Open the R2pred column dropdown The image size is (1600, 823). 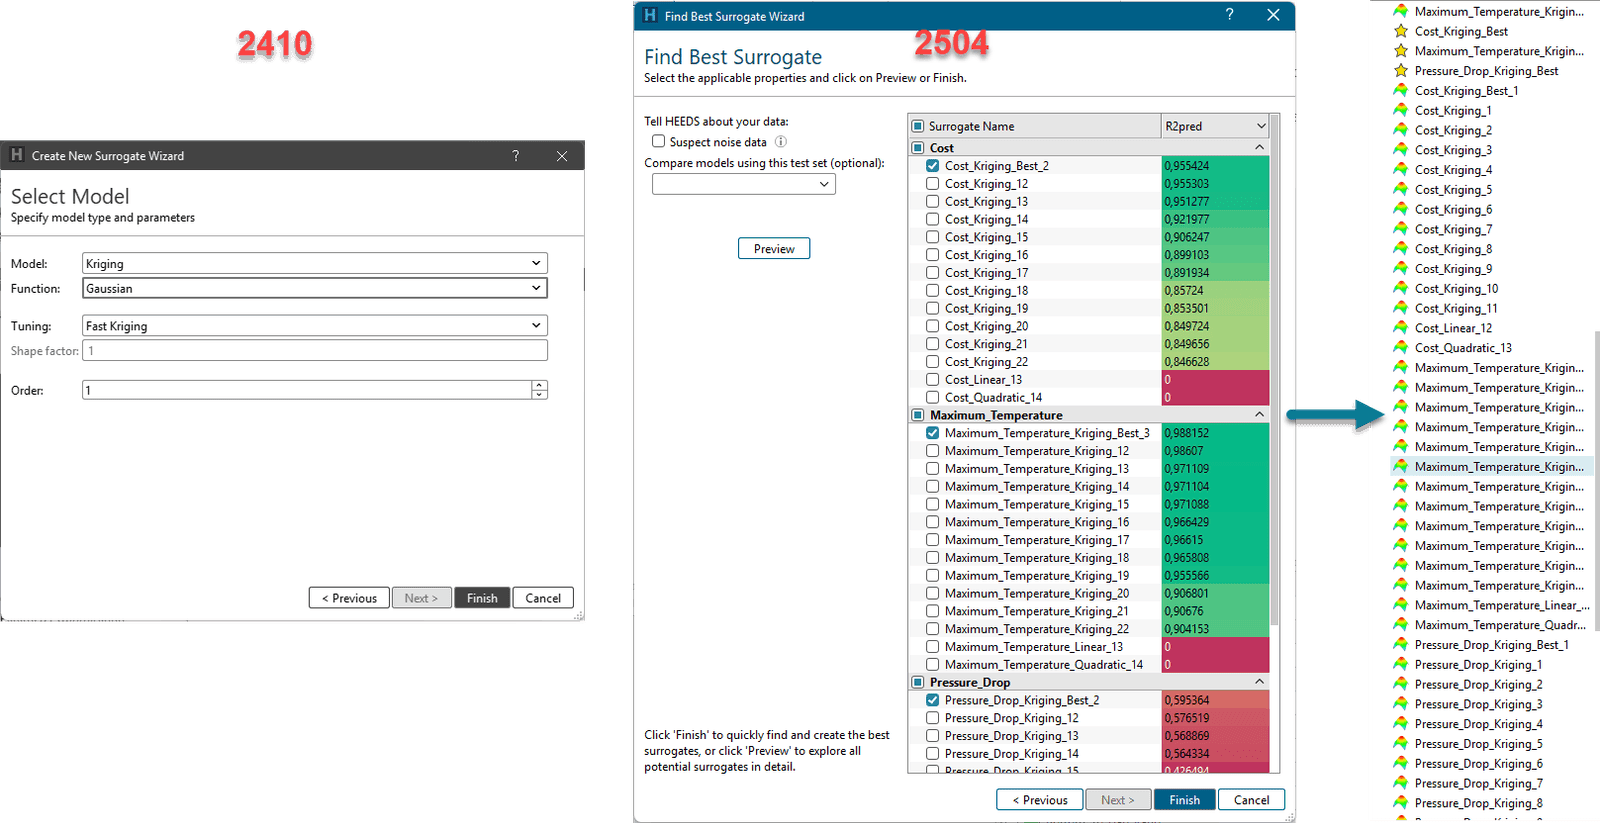coord(1260,126)
